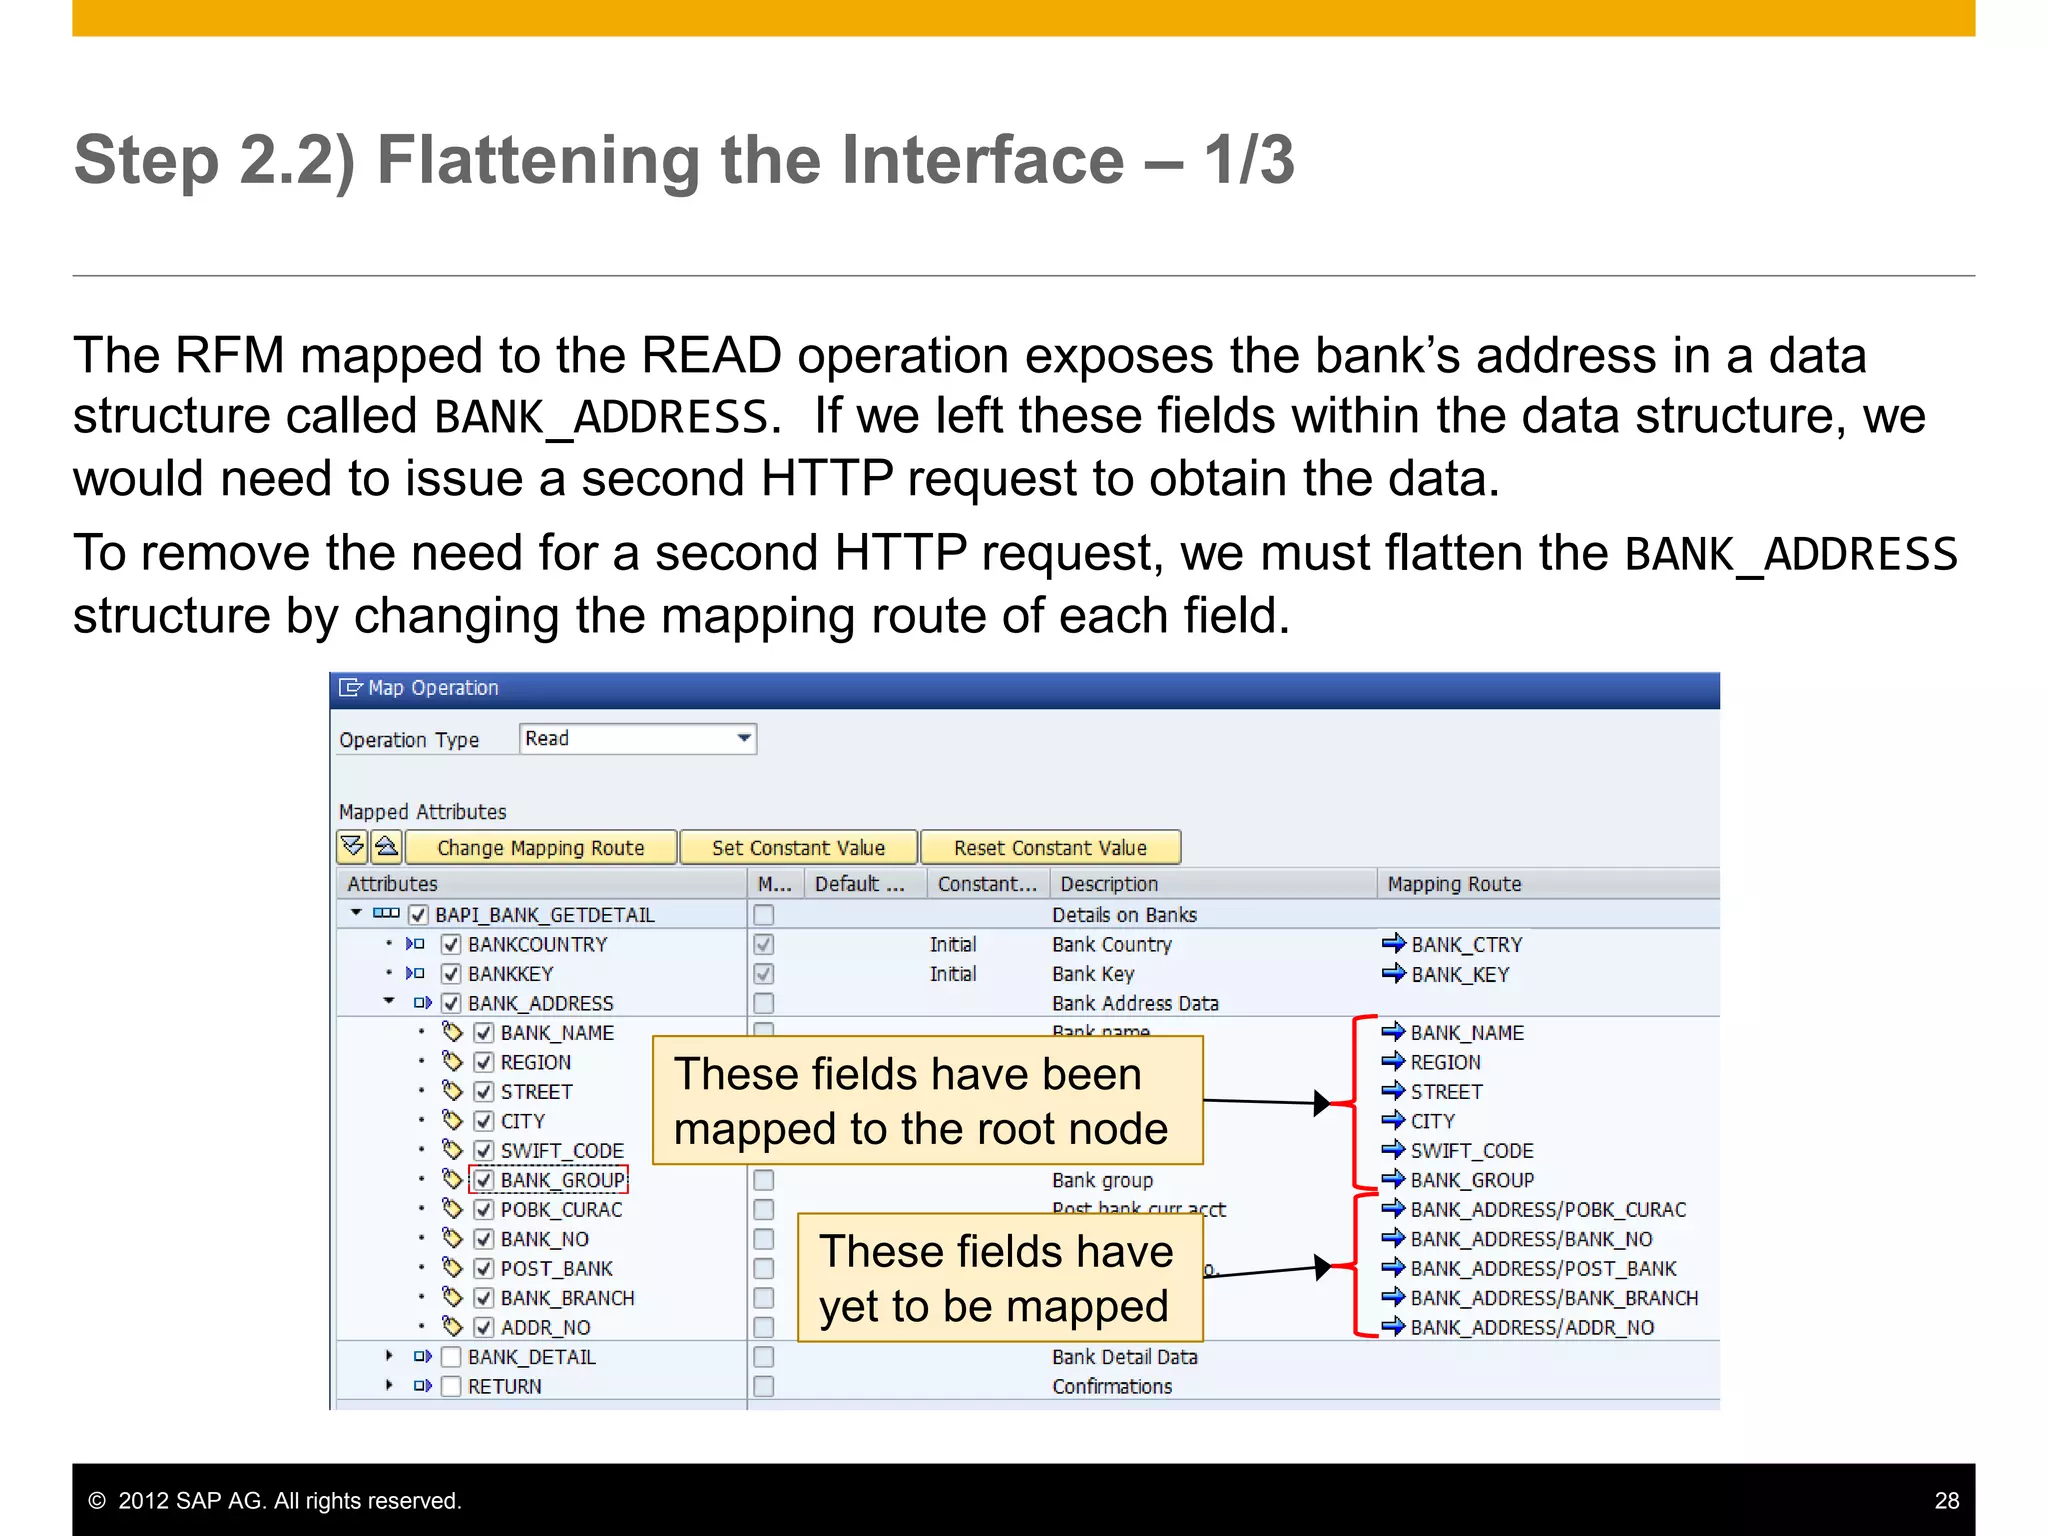Viewport: 2048px width, 1536px height.
Task: Click the tag icon next to BANK_NO
Action: click(x=453, y=1238)
